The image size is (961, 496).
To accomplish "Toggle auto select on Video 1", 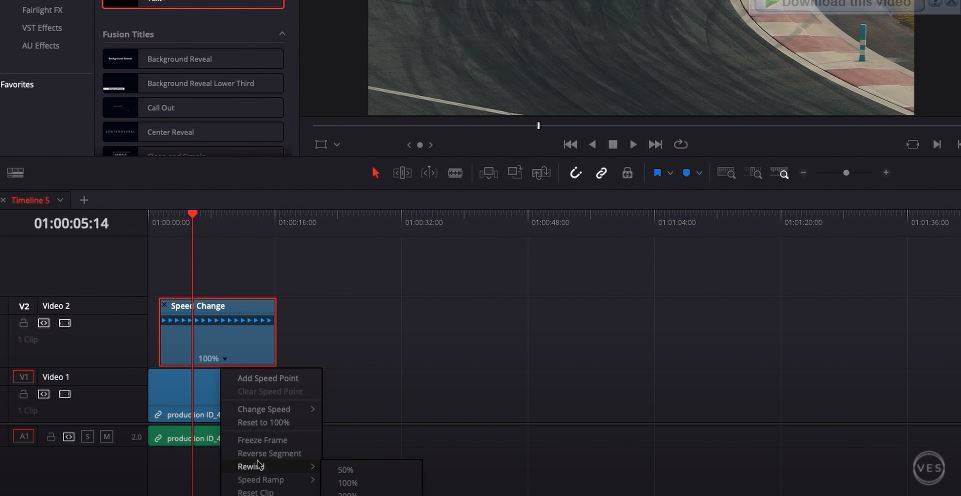I will click(x=44, y=394).
